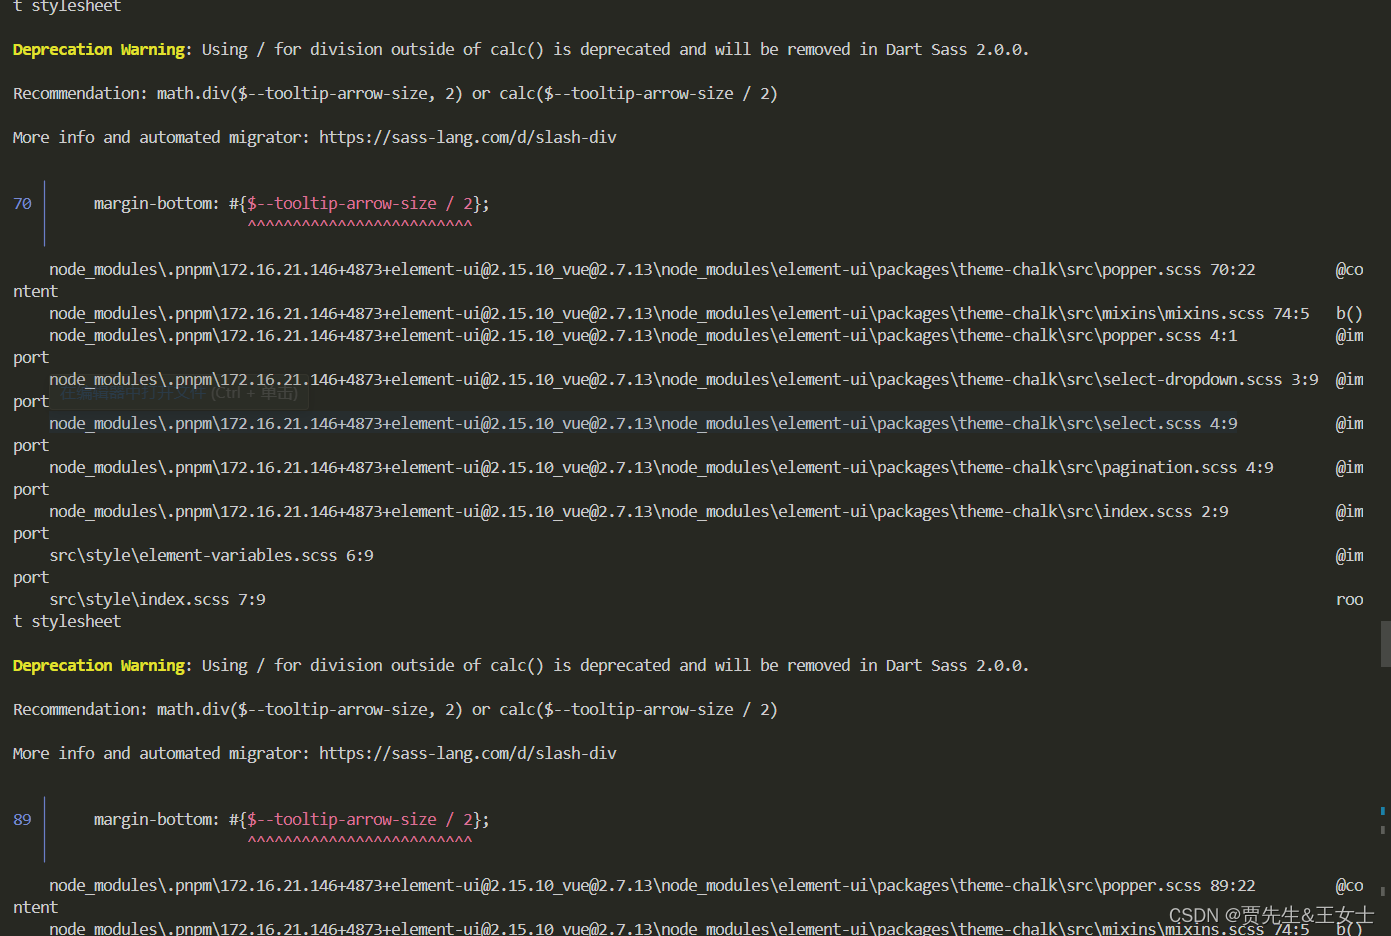Click the caret underline marker below line 70
1391x936 pixels.
[360, 222]
